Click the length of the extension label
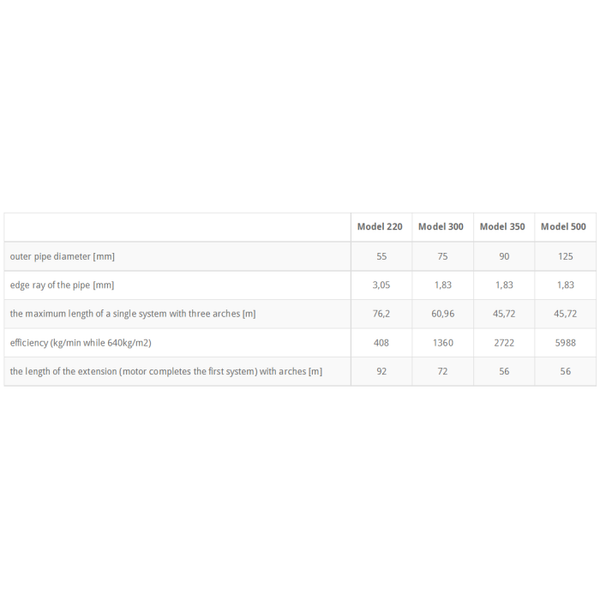Image resolution: width=600 pixels, height=600 pixels. pyautogui.click(x=166, y=371)
